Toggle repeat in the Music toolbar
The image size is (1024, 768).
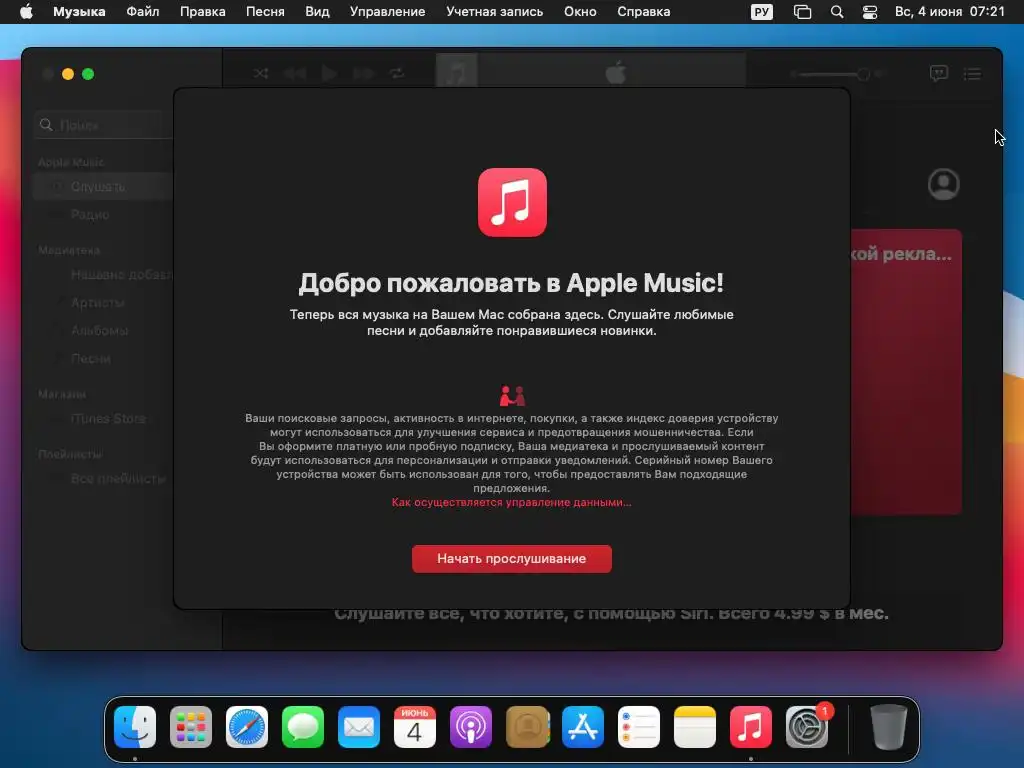(x=397, y=73)
